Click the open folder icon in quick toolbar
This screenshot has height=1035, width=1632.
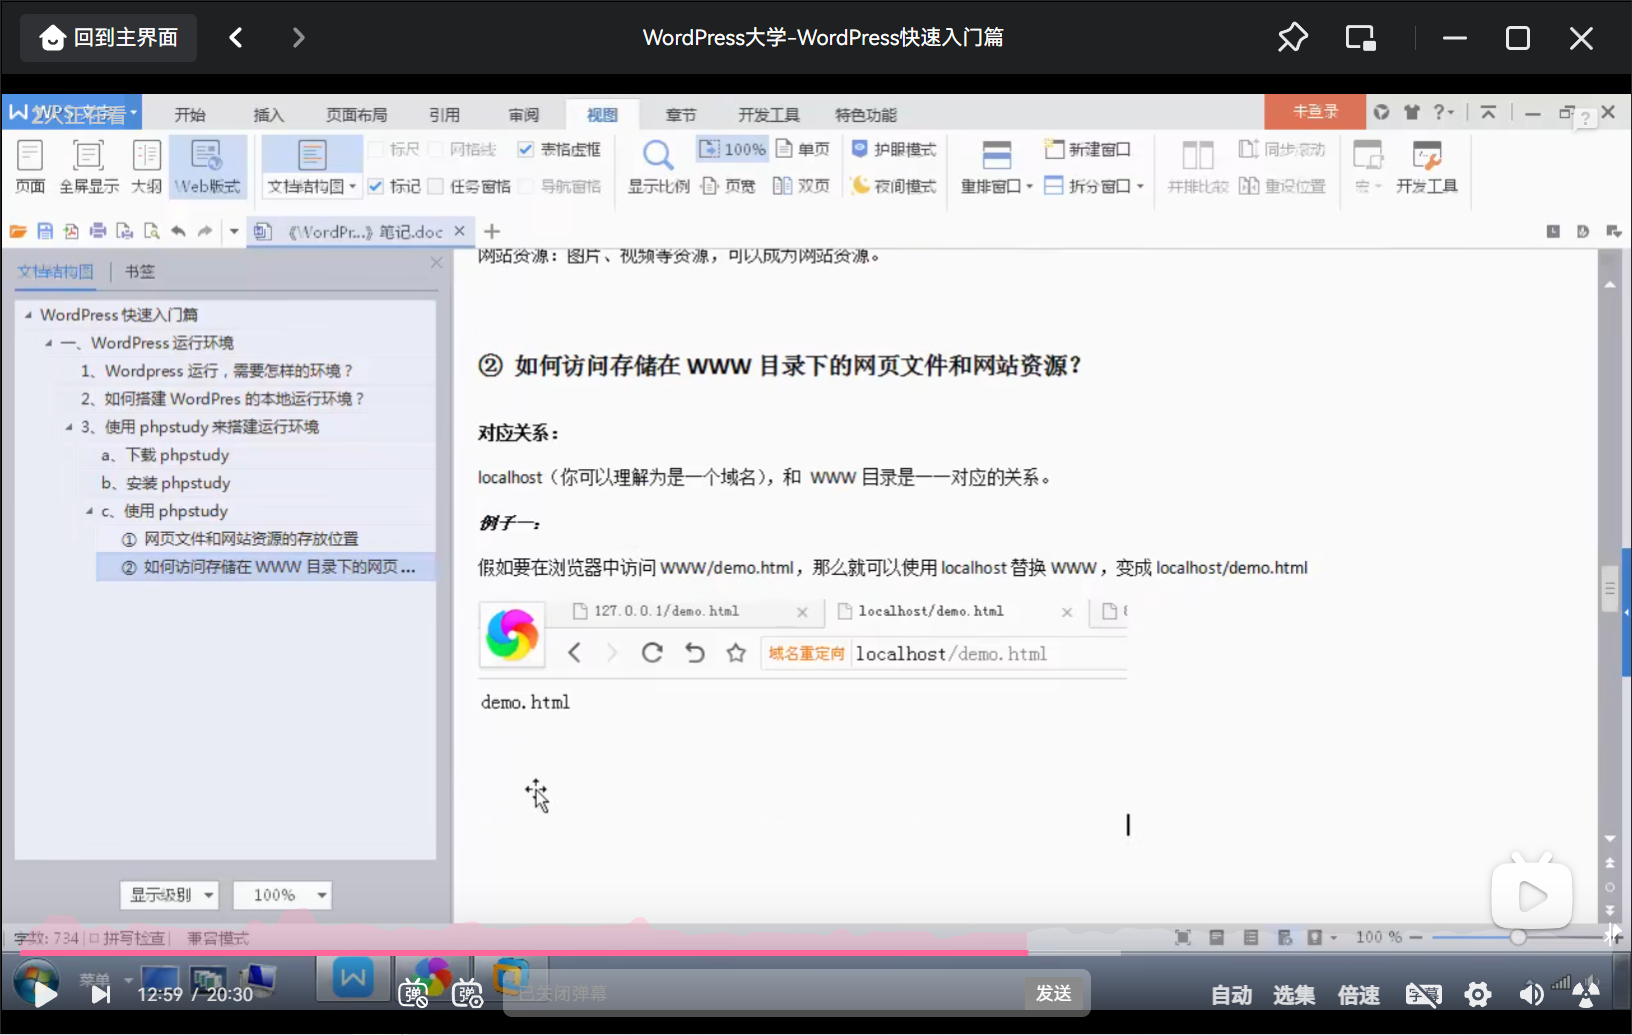(18, 231)
